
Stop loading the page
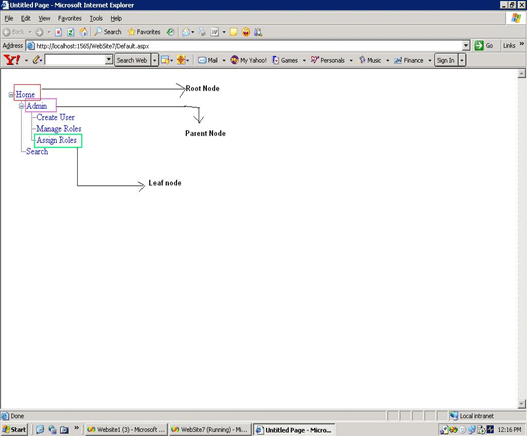[x=58, y=32]
